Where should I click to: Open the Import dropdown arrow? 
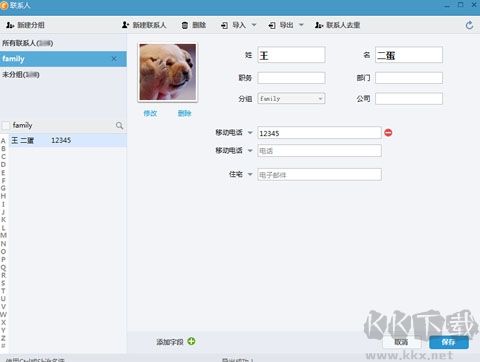(254, 25)
